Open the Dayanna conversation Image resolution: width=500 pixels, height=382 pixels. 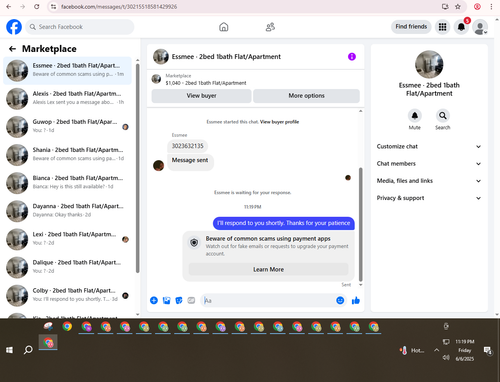coord(67,211)
